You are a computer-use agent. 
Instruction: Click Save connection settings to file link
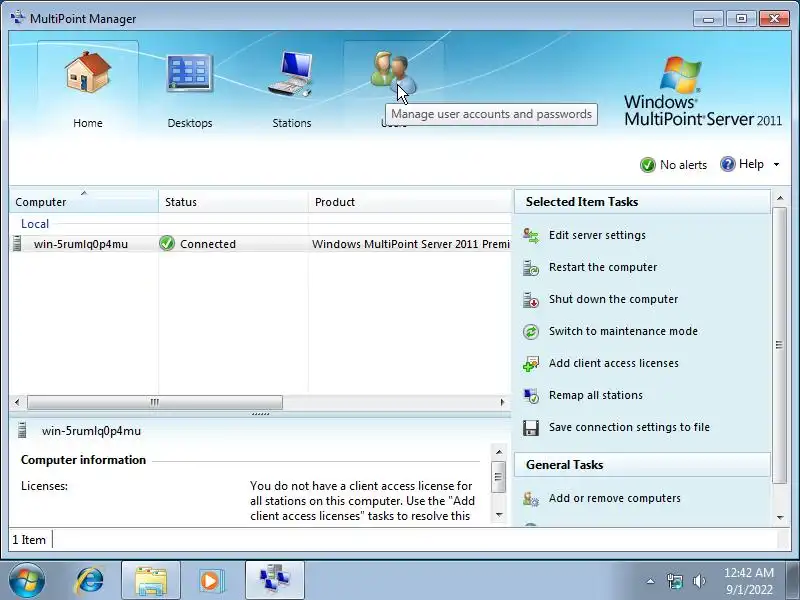[x=629, y=427]
